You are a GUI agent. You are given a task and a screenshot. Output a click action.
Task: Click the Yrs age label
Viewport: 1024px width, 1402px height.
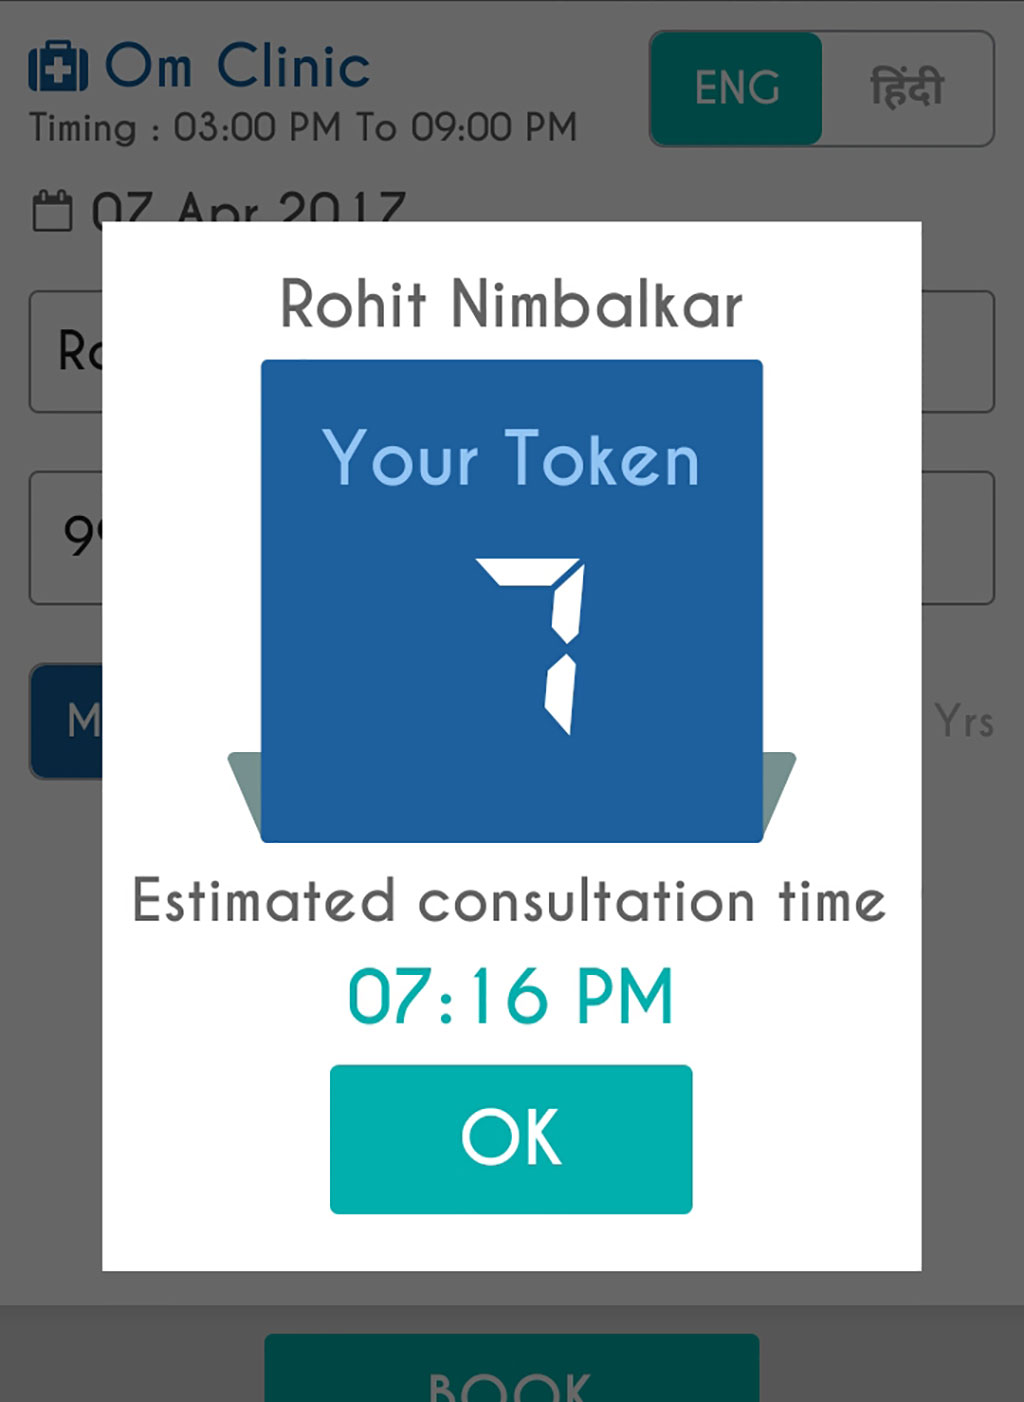pyautogui.click(x=964, y=722)
